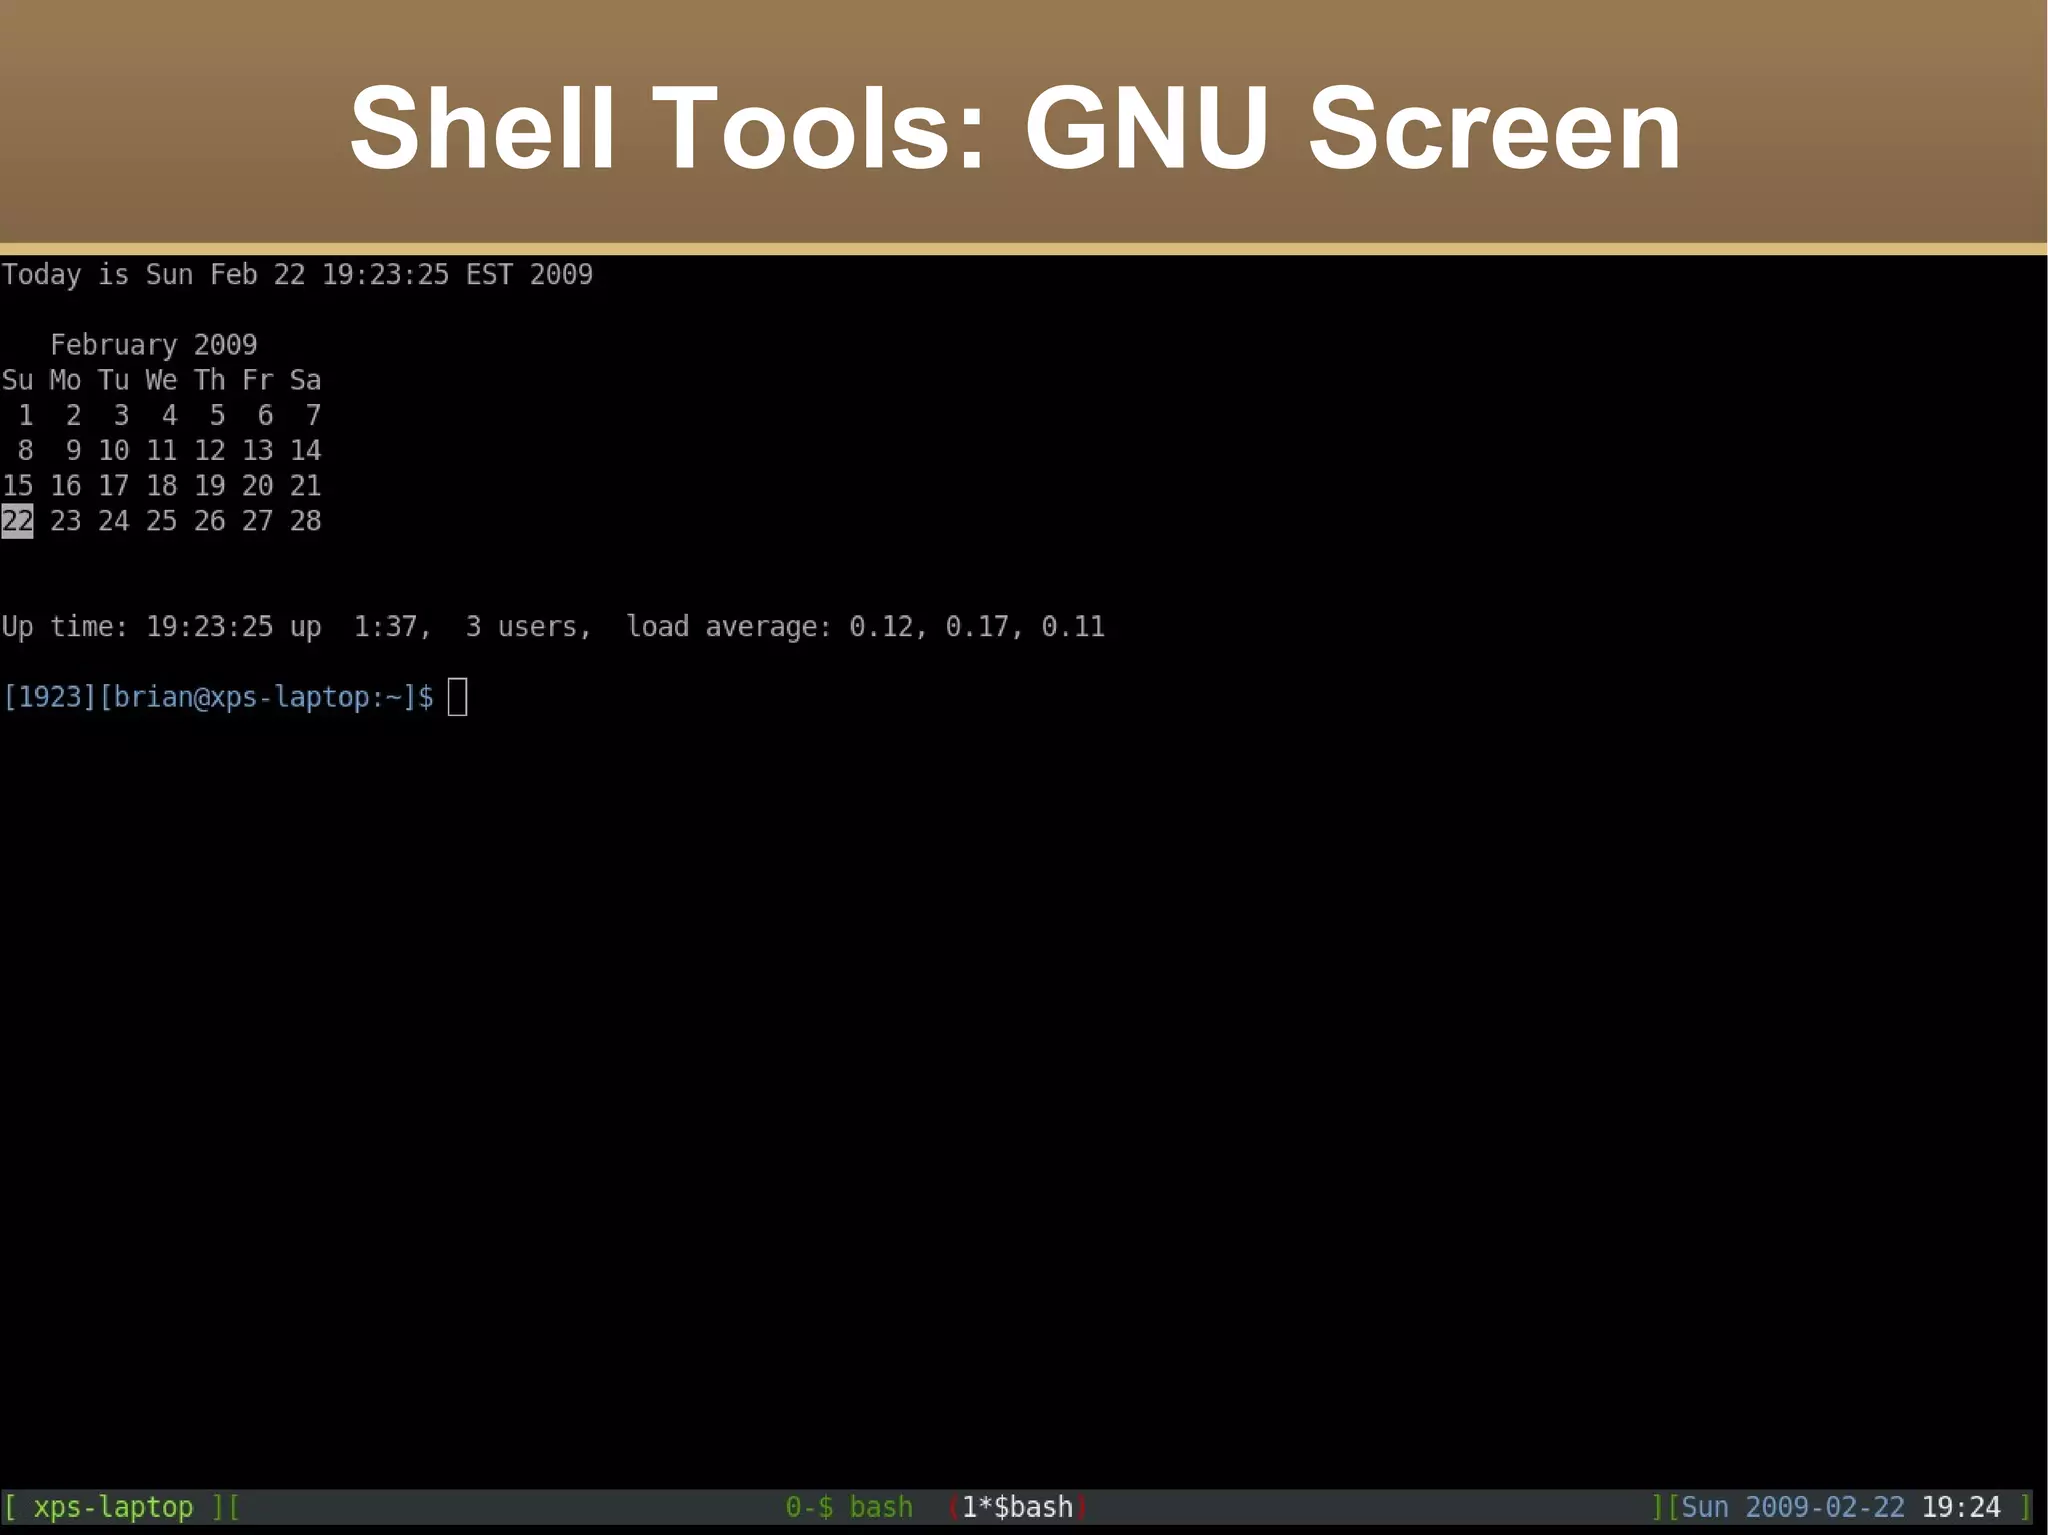
Task: Click the clock '19:24' in status bar
Action: (x=1961, y=1507)
